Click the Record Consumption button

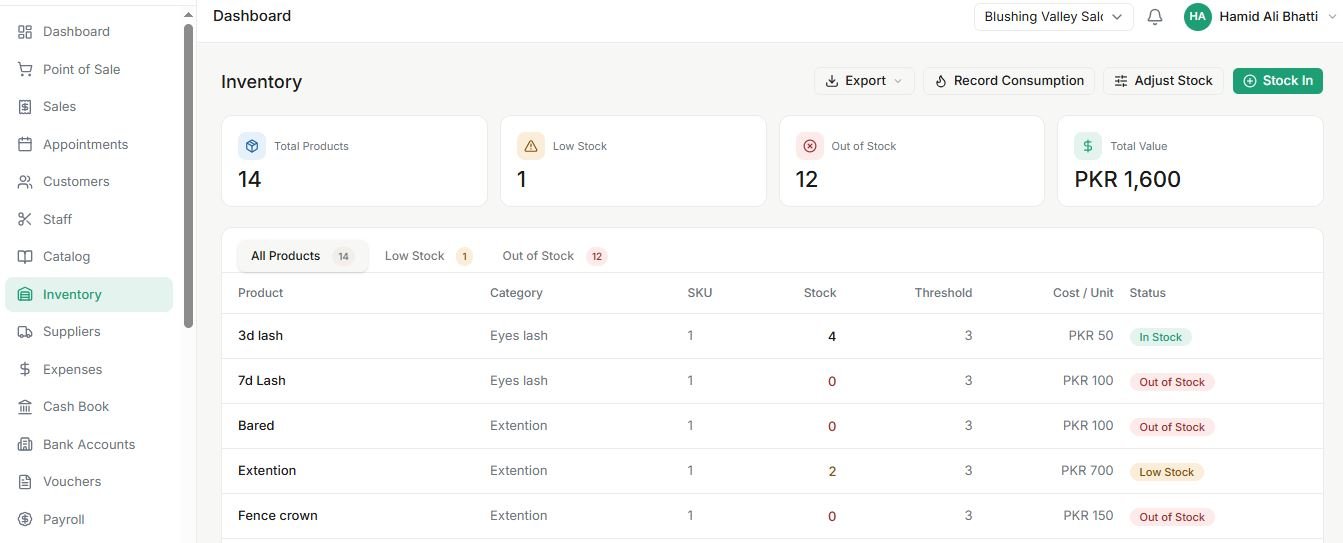coord(1009,81)
